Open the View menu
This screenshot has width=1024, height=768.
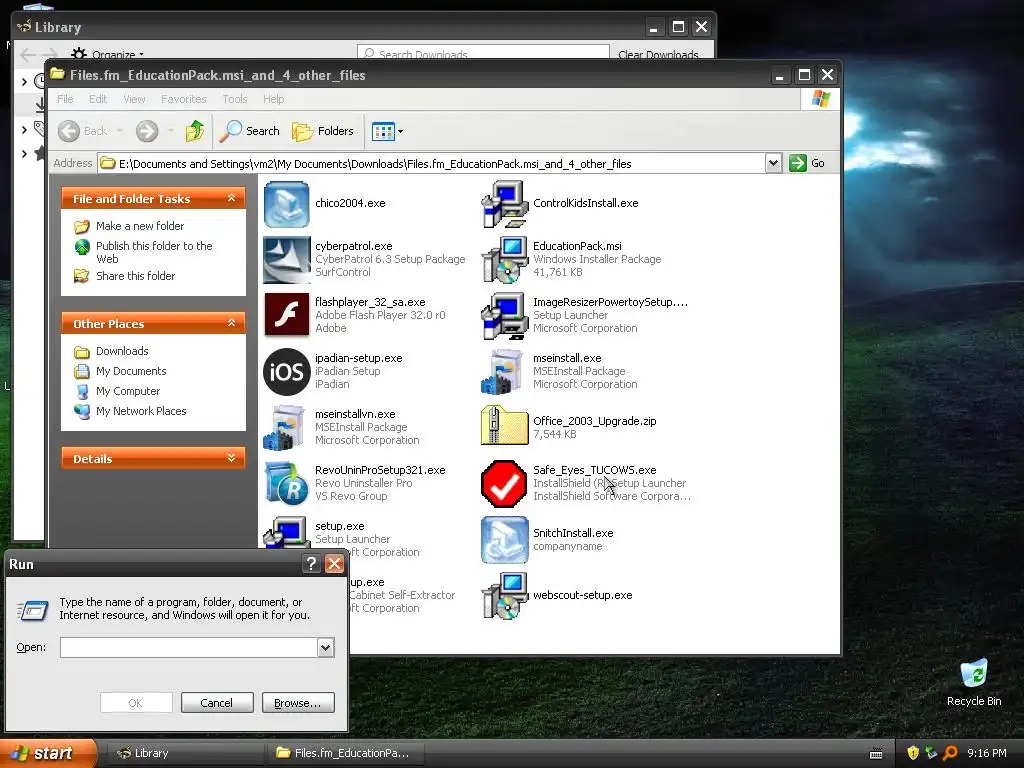click(x=135, y=99)
